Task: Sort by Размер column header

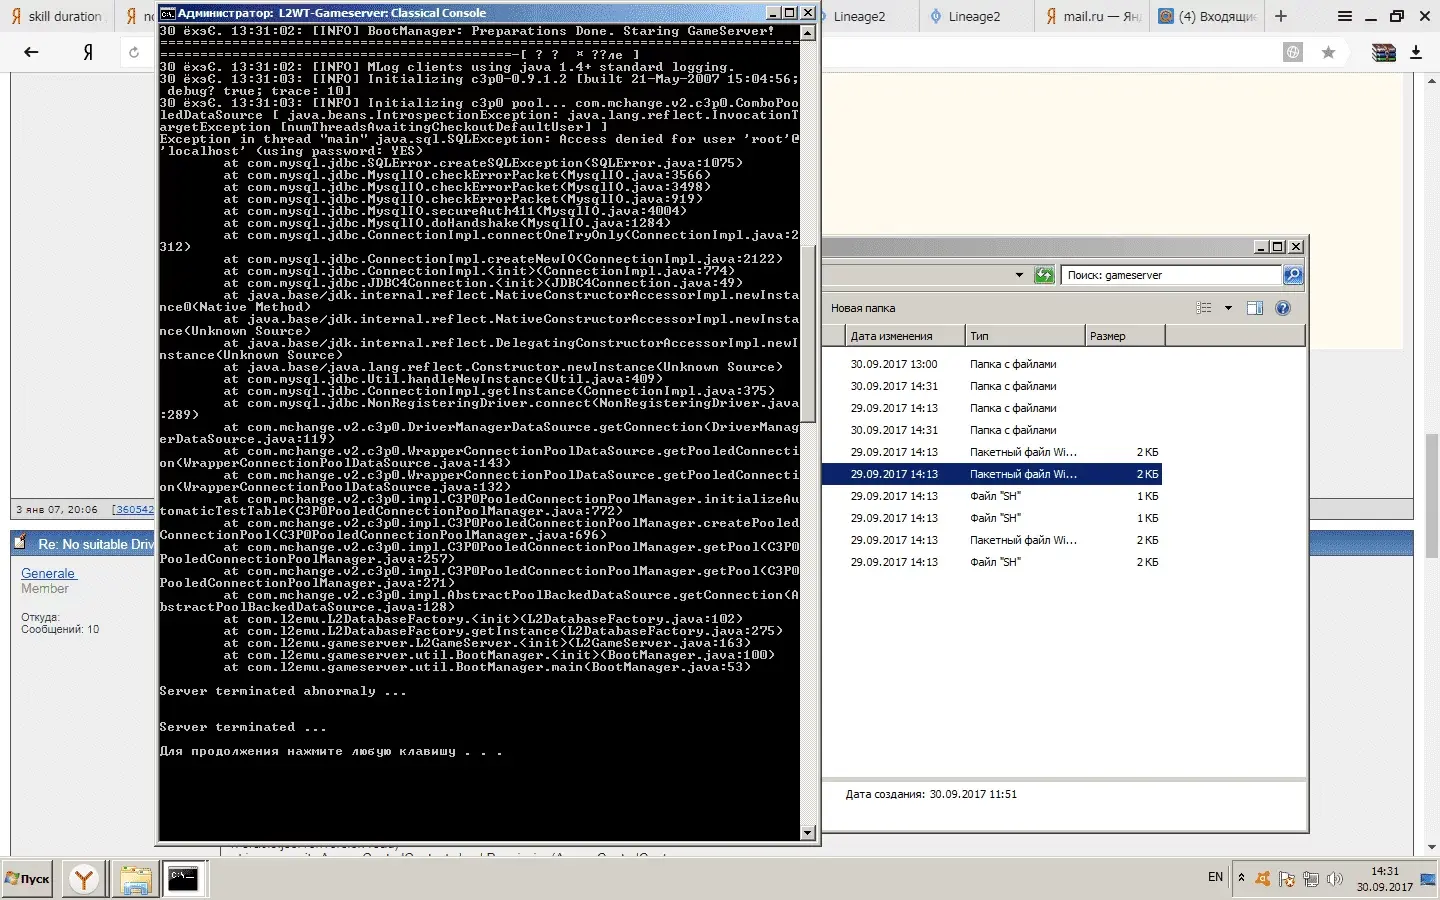Action: point(1124,336)
